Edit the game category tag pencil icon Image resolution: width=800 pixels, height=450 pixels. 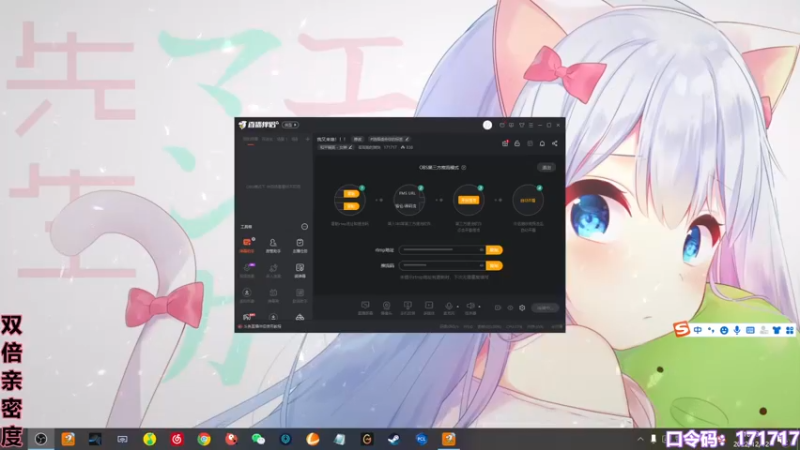pyautogui.click(x=351, y=147)
